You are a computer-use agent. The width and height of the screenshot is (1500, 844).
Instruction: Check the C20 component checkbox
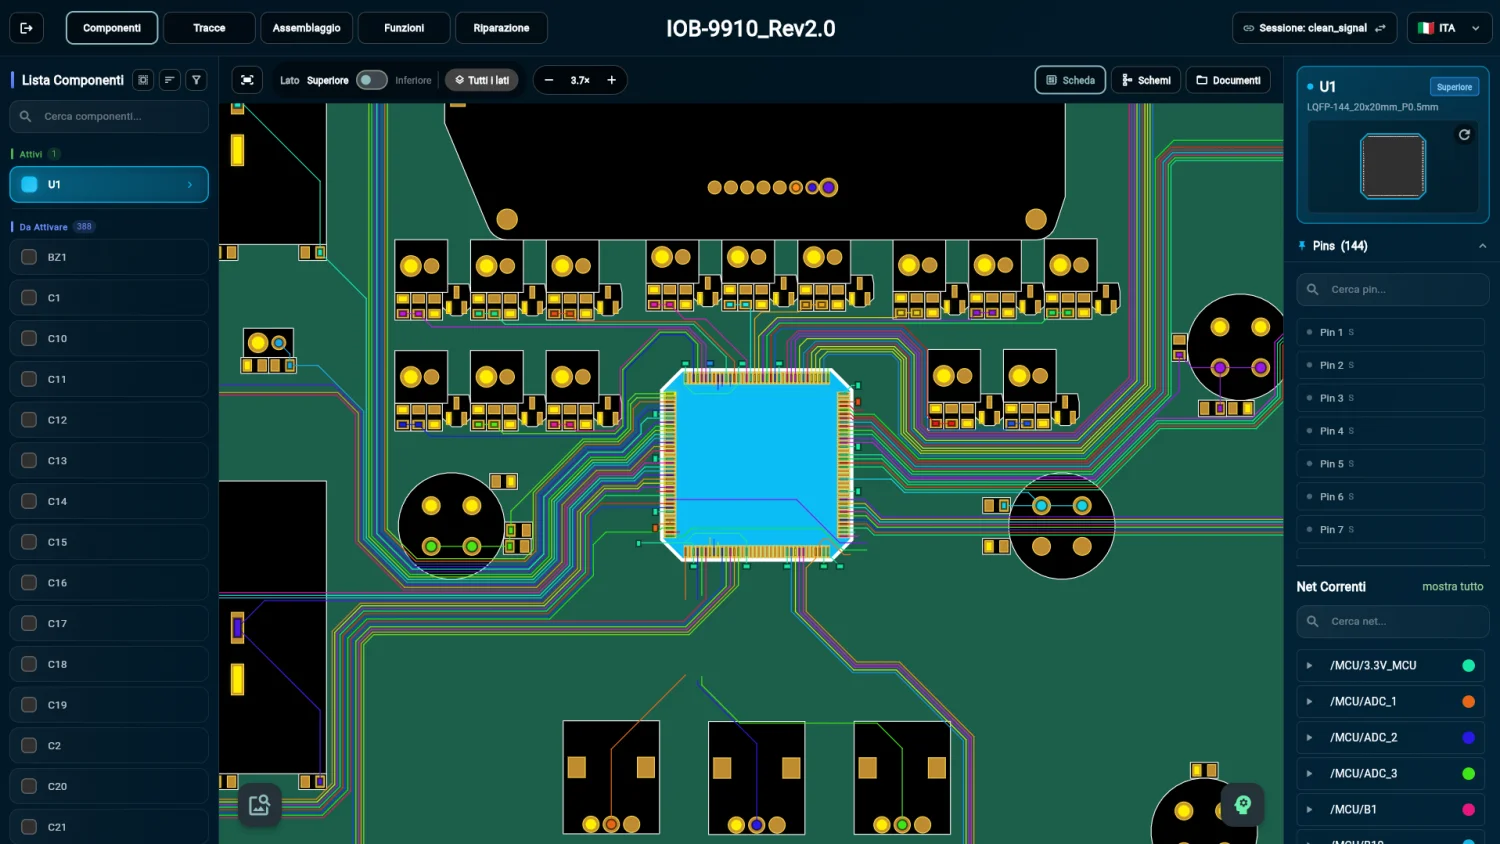click(29, 786)
